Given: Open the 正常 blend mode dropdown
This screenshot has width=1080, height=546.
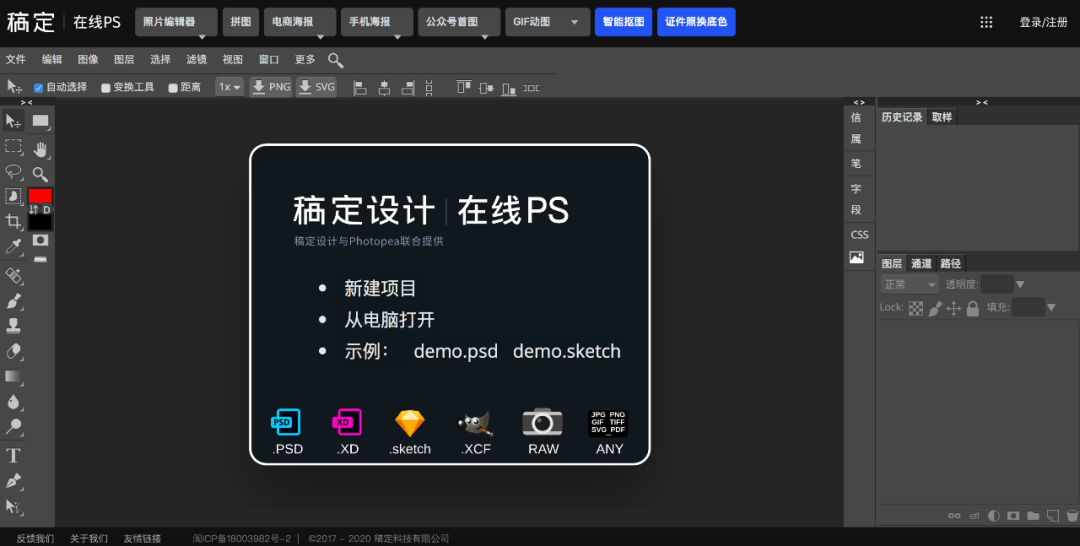Looking at the screenshot, I should pos(910,284).
